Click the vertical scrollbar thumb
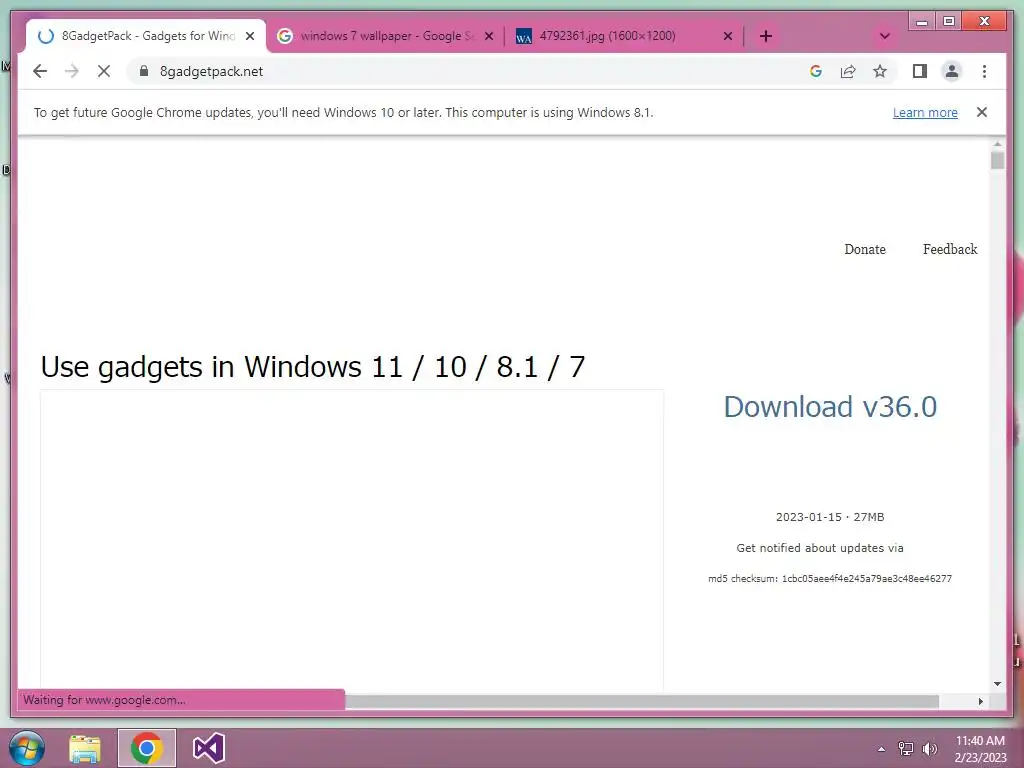The height and width of the screenshot is (768, 1024). (x=997, y=161)
